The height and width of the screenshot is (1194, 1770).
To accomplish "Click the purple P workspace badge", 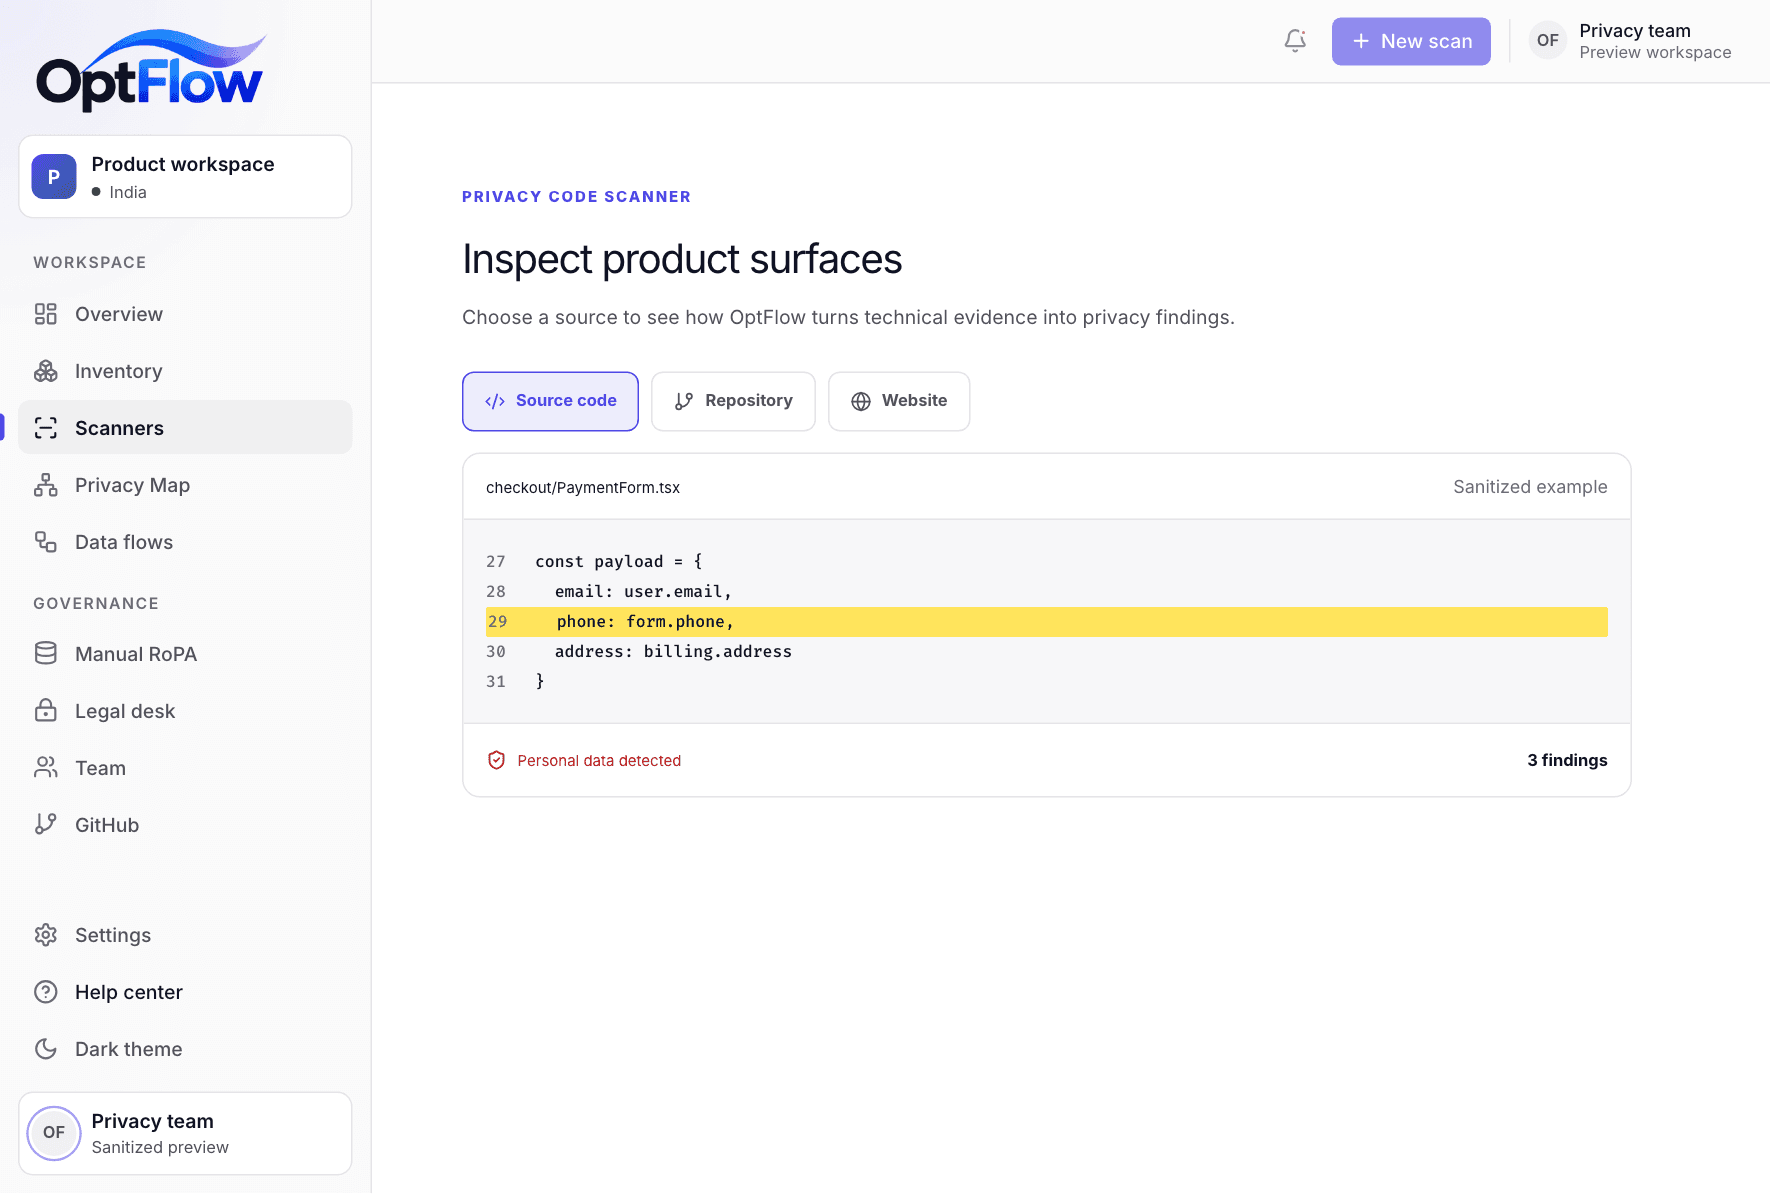I will point(54,177).
